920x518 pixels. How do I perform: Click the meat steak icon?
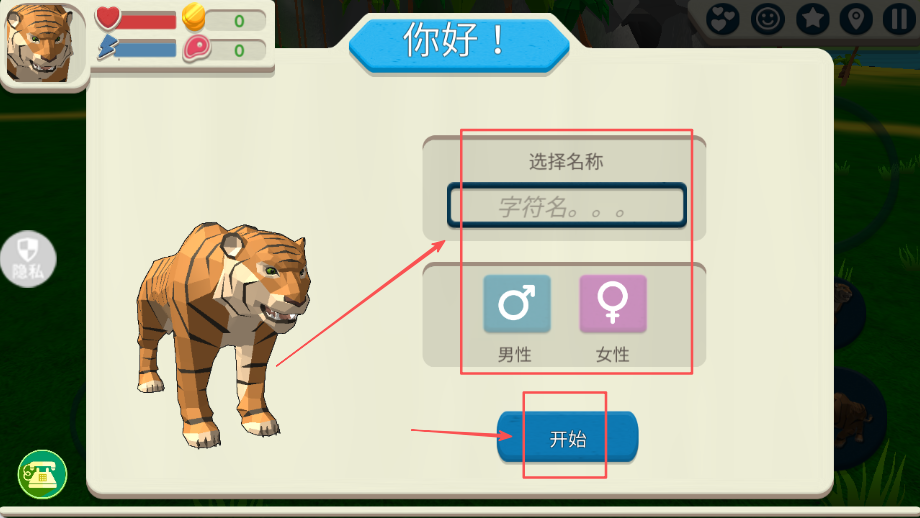(x=197, y=49)
